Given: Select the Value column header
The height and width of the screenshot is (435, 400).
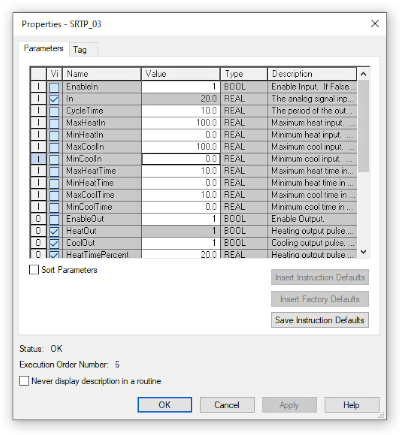Looking at the screenshot, I should [181, 74].
